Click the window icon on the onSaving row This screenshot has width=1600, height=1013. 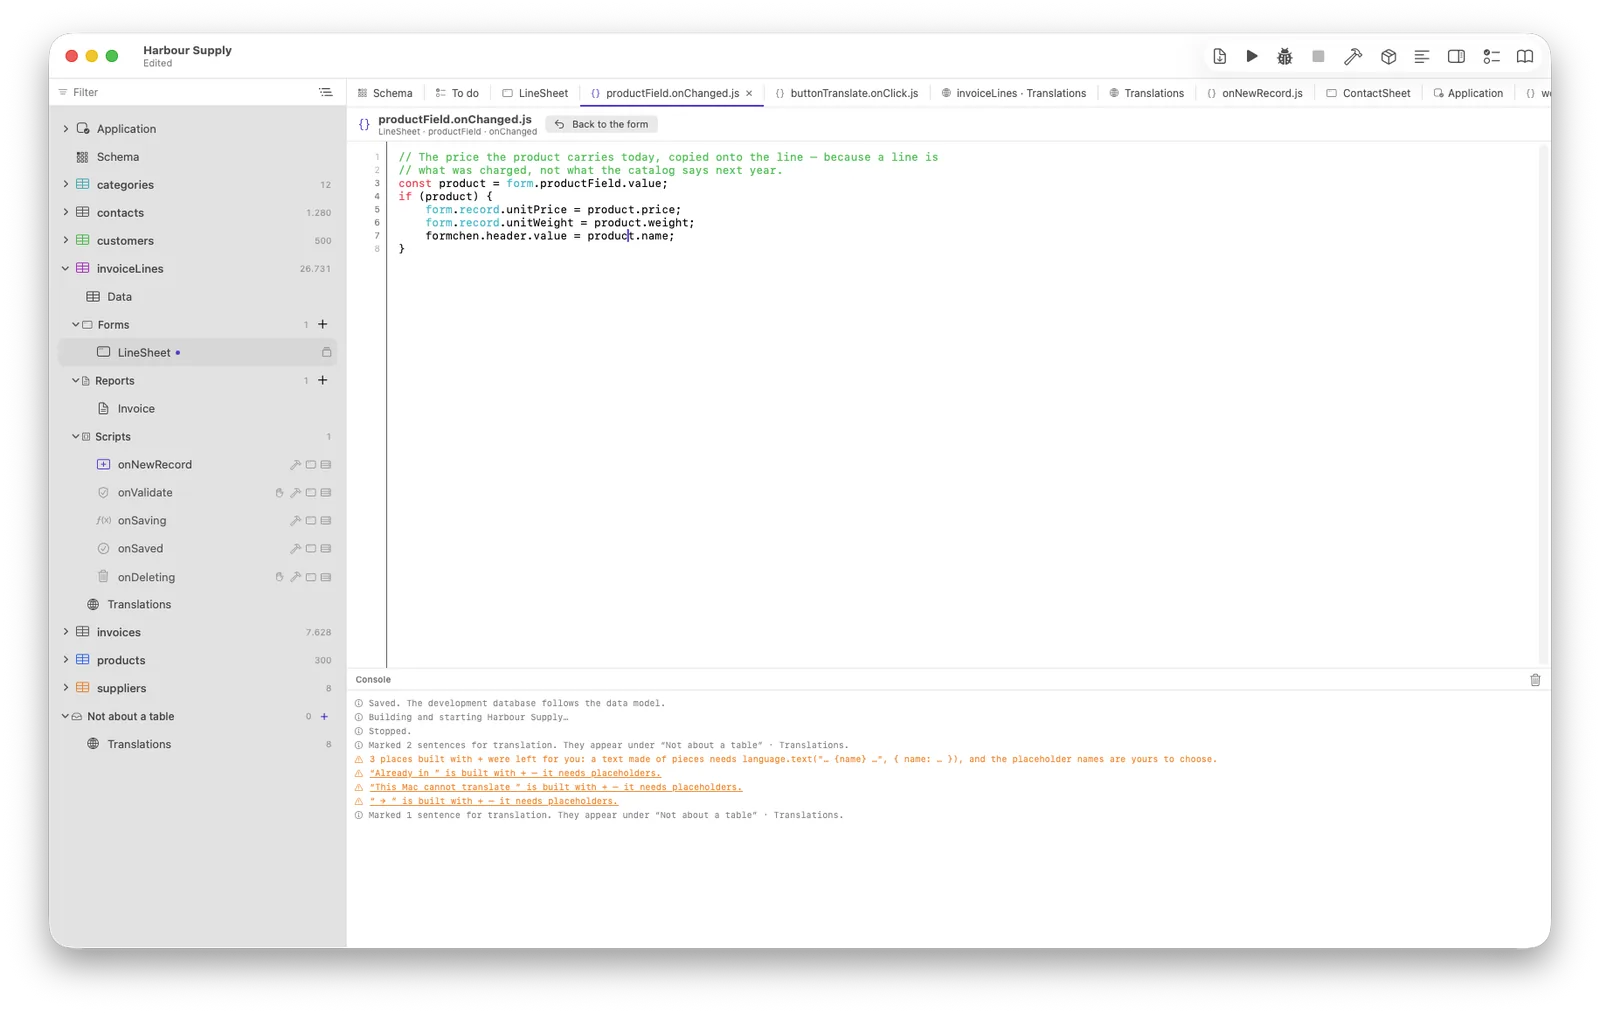[x=311, y=521]
